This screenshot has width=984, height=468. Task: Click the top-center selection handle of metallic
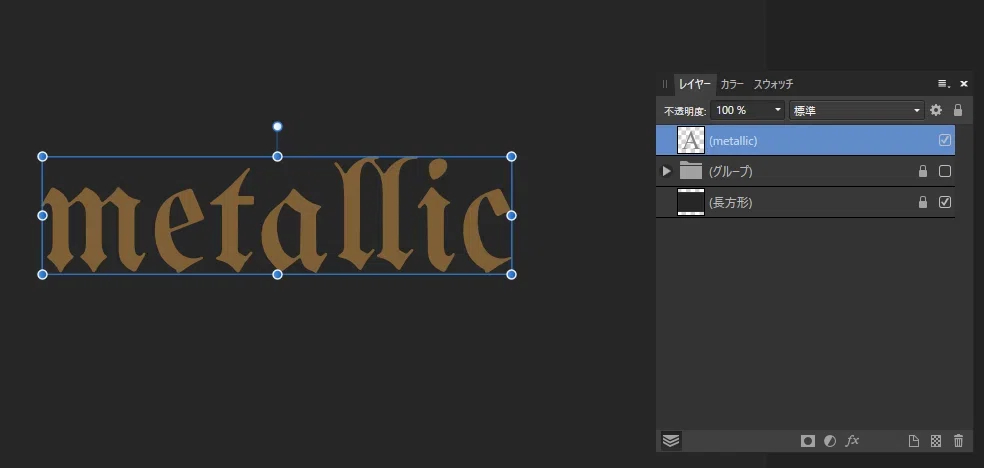[277, 156]
